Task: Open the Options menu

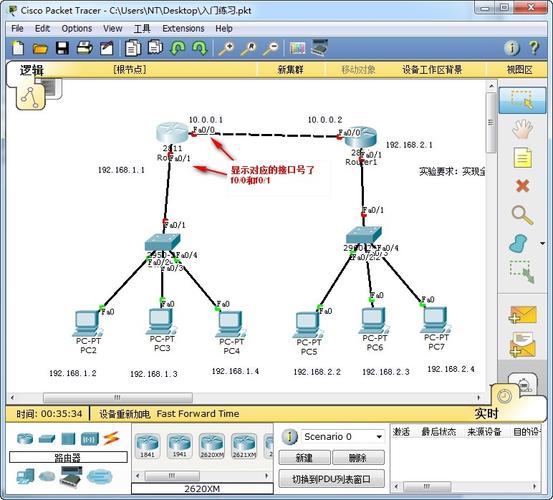Action: [x=77, y=28]
